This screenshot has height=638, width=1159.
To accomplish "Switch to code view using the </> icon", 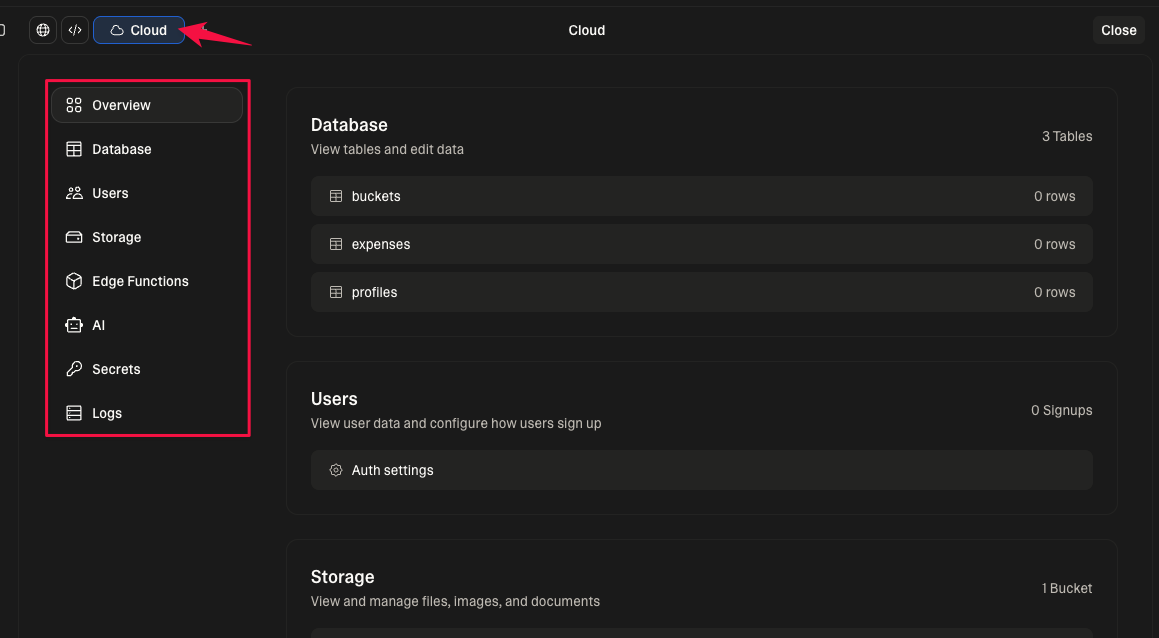I will pyautogui.click(x=74, y=29).
